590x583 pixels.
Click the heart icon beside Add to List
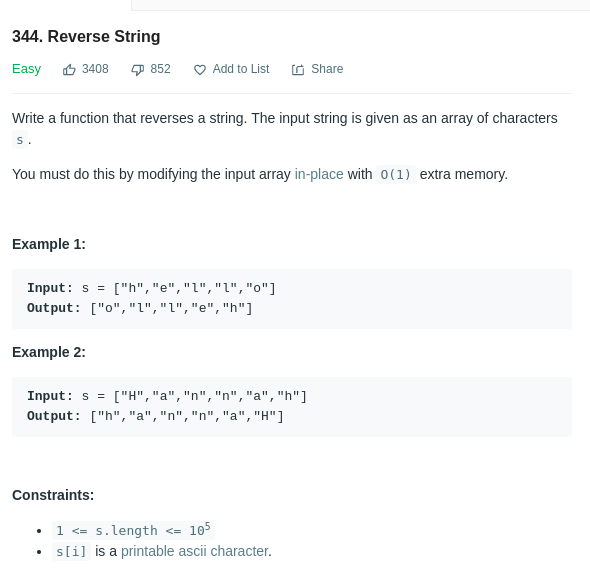click(x=200, y=70)
